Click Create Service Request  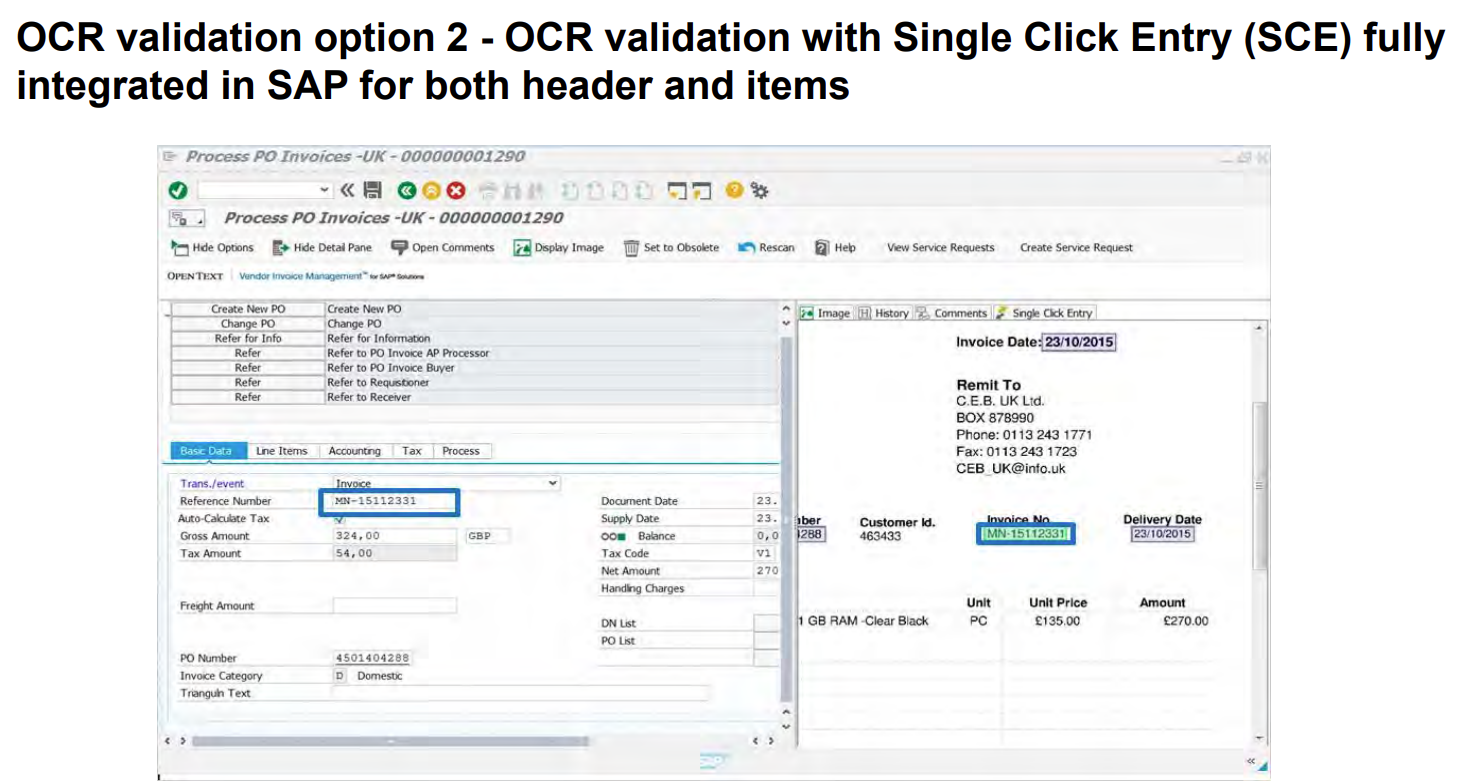click(1076, 248)
